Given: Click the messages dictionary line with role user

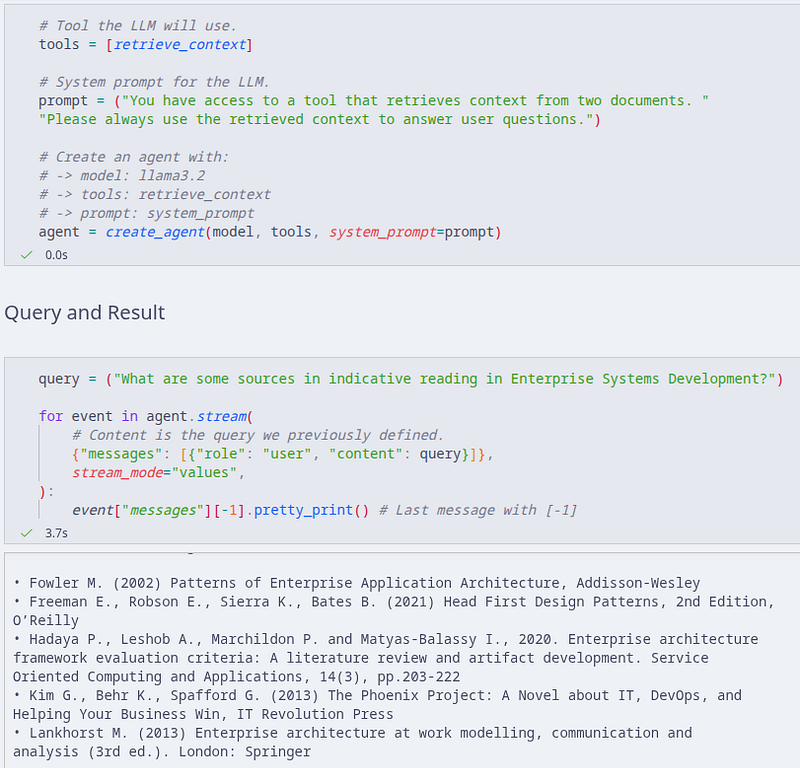Looking at the screenshot, I should 283,454.
